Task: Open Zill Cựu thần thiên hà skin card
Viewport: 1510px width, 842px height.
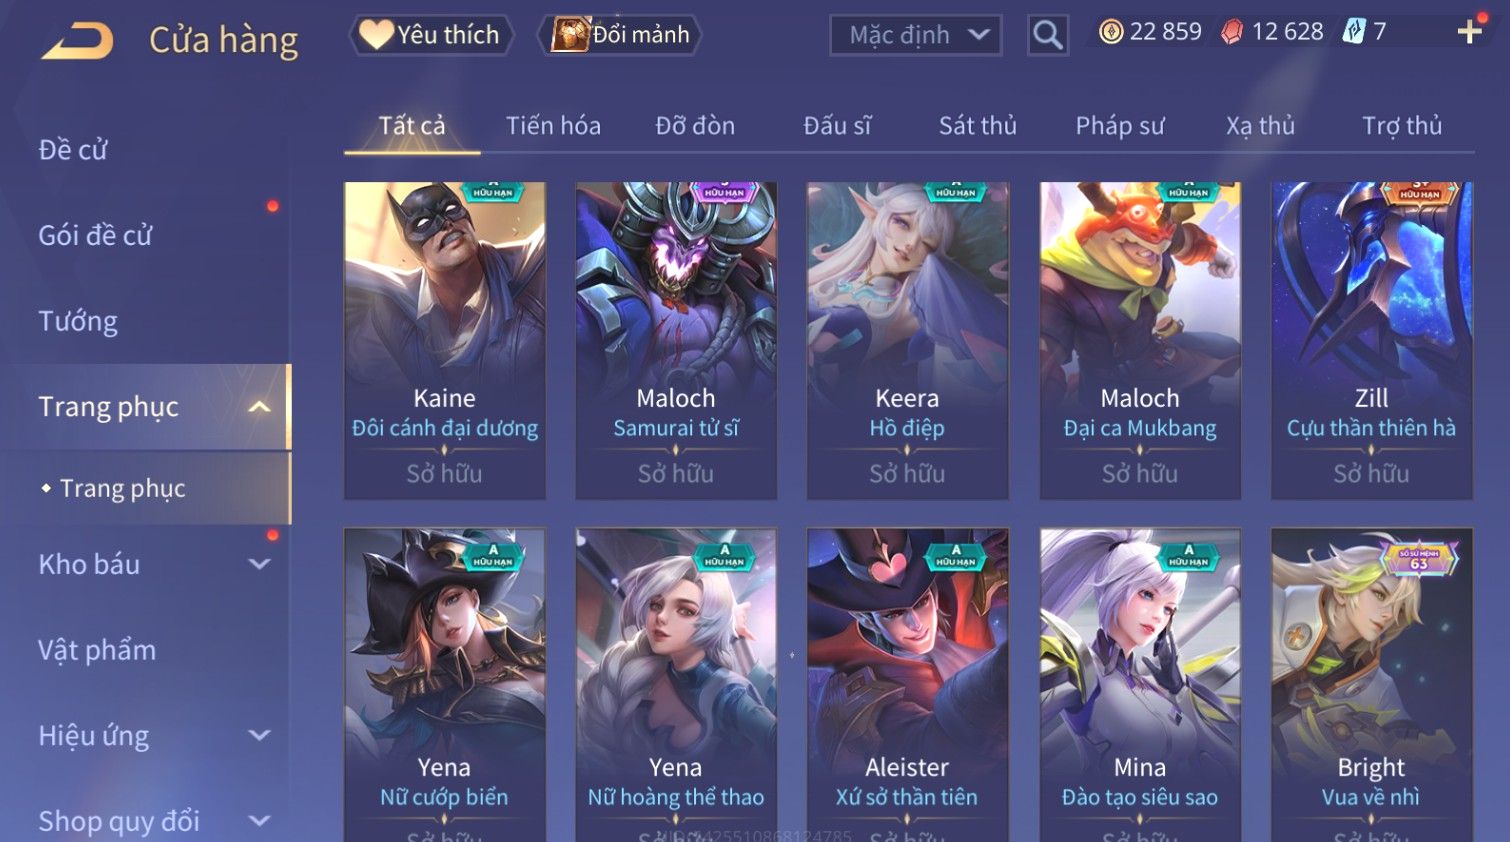Action: tap(1371, 340)
